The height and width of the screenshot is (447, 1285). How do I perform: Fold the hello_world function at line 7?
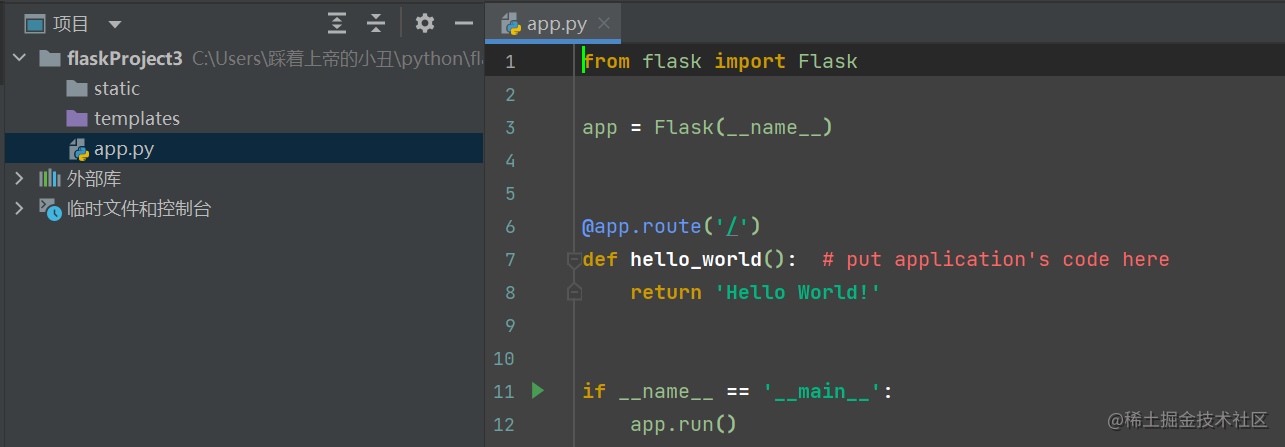(x=574, y=260)
